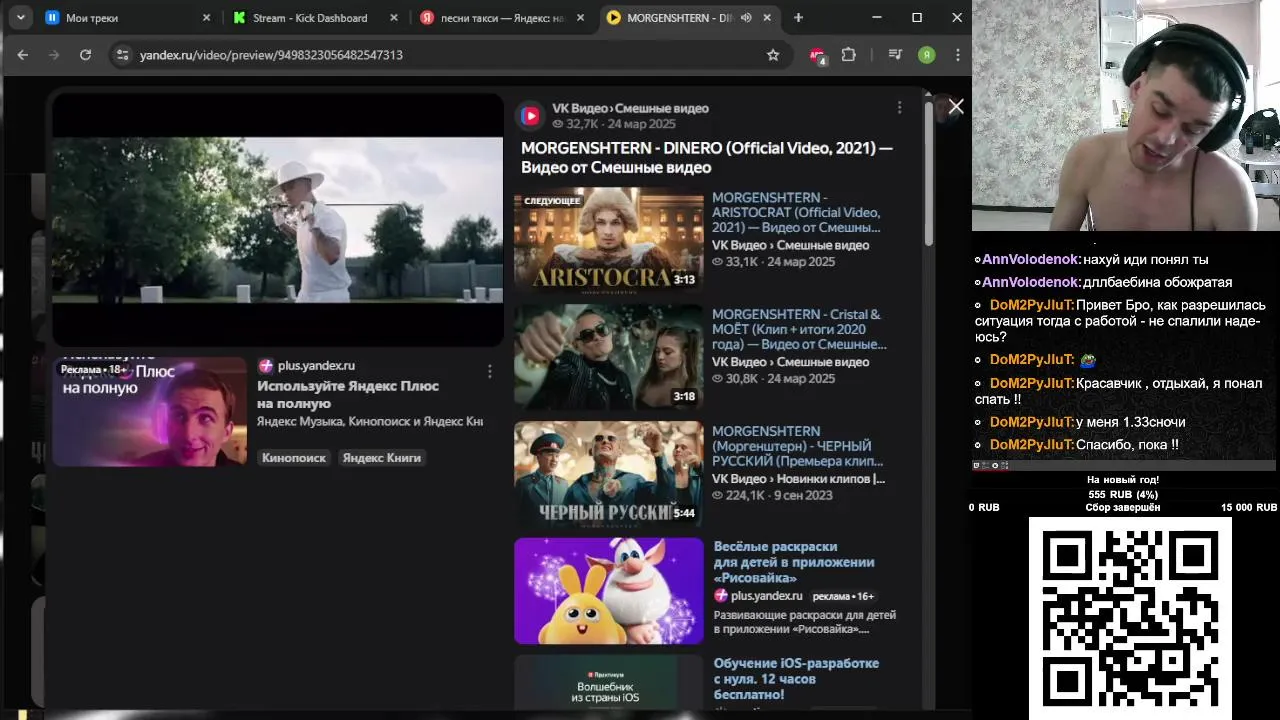Close the MORGENSHTERN tab

coord(768,18)
